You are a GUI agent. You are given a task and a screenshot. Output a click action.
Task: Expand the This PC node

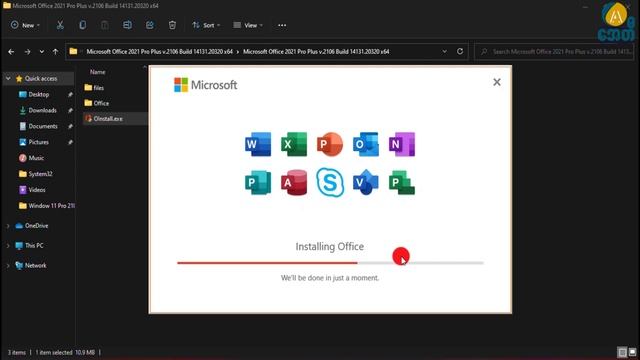coord(8,246)
